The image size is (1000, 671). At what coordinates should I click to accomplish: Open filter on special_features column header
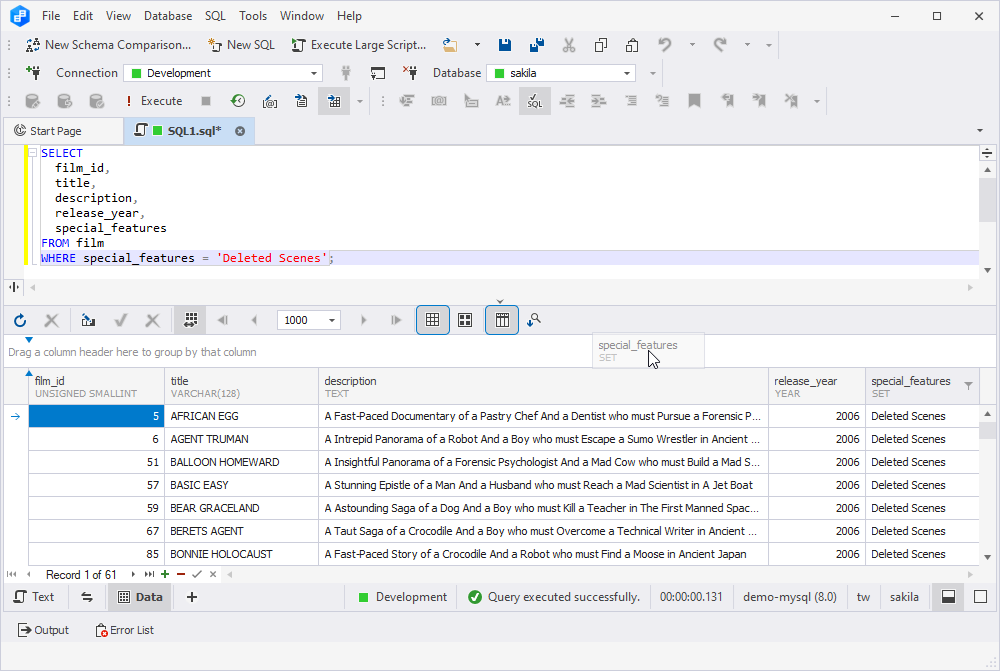click(x=968, y=385)
